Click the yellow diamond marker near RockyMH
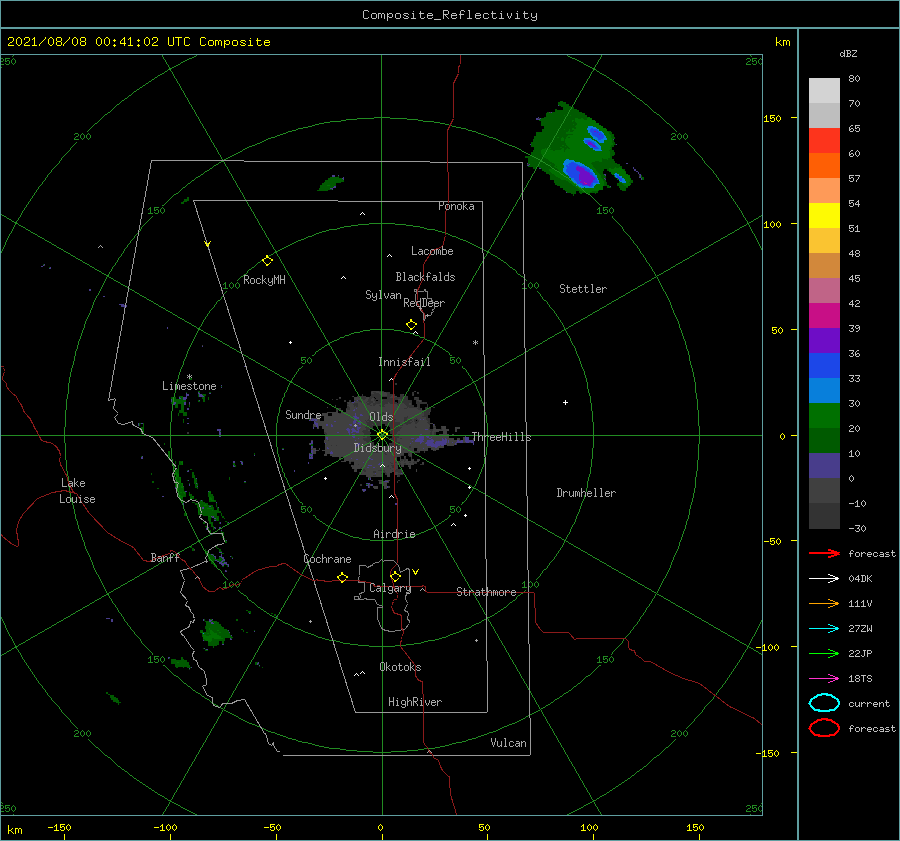 [x=267, y=261]
